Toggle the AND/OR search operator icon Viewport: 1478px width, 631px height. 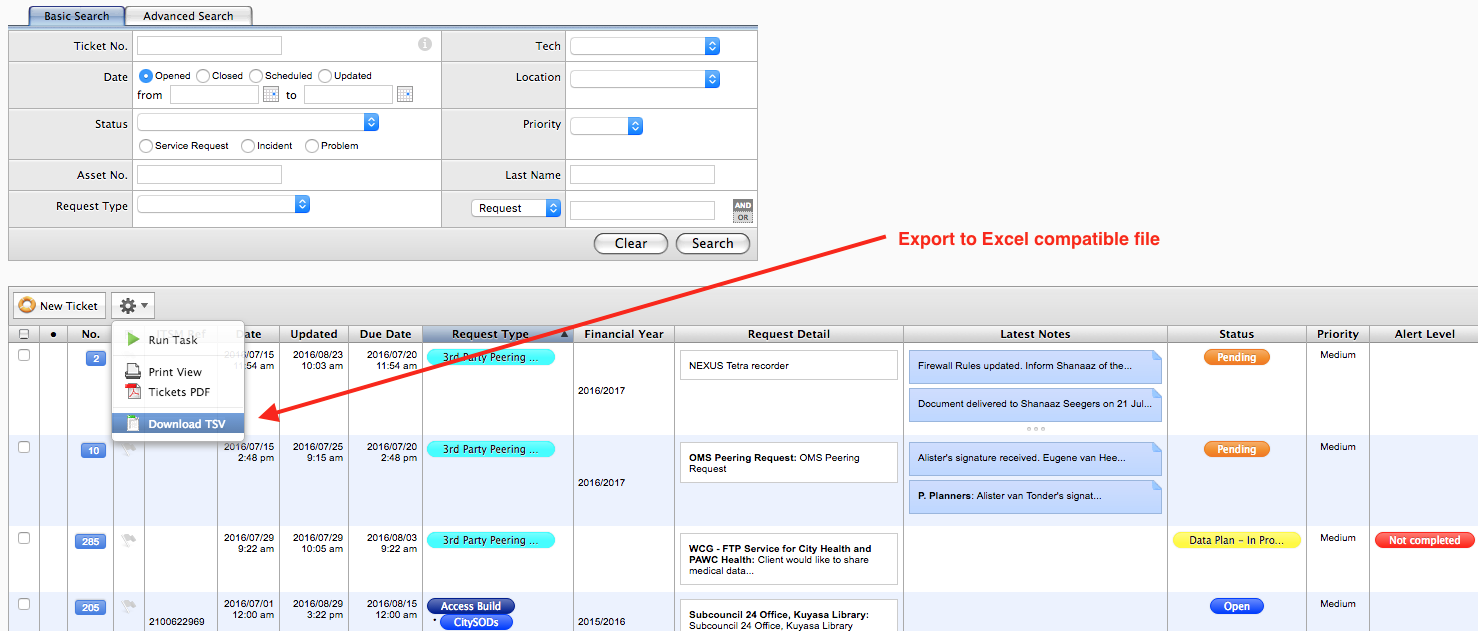(742, 210)
